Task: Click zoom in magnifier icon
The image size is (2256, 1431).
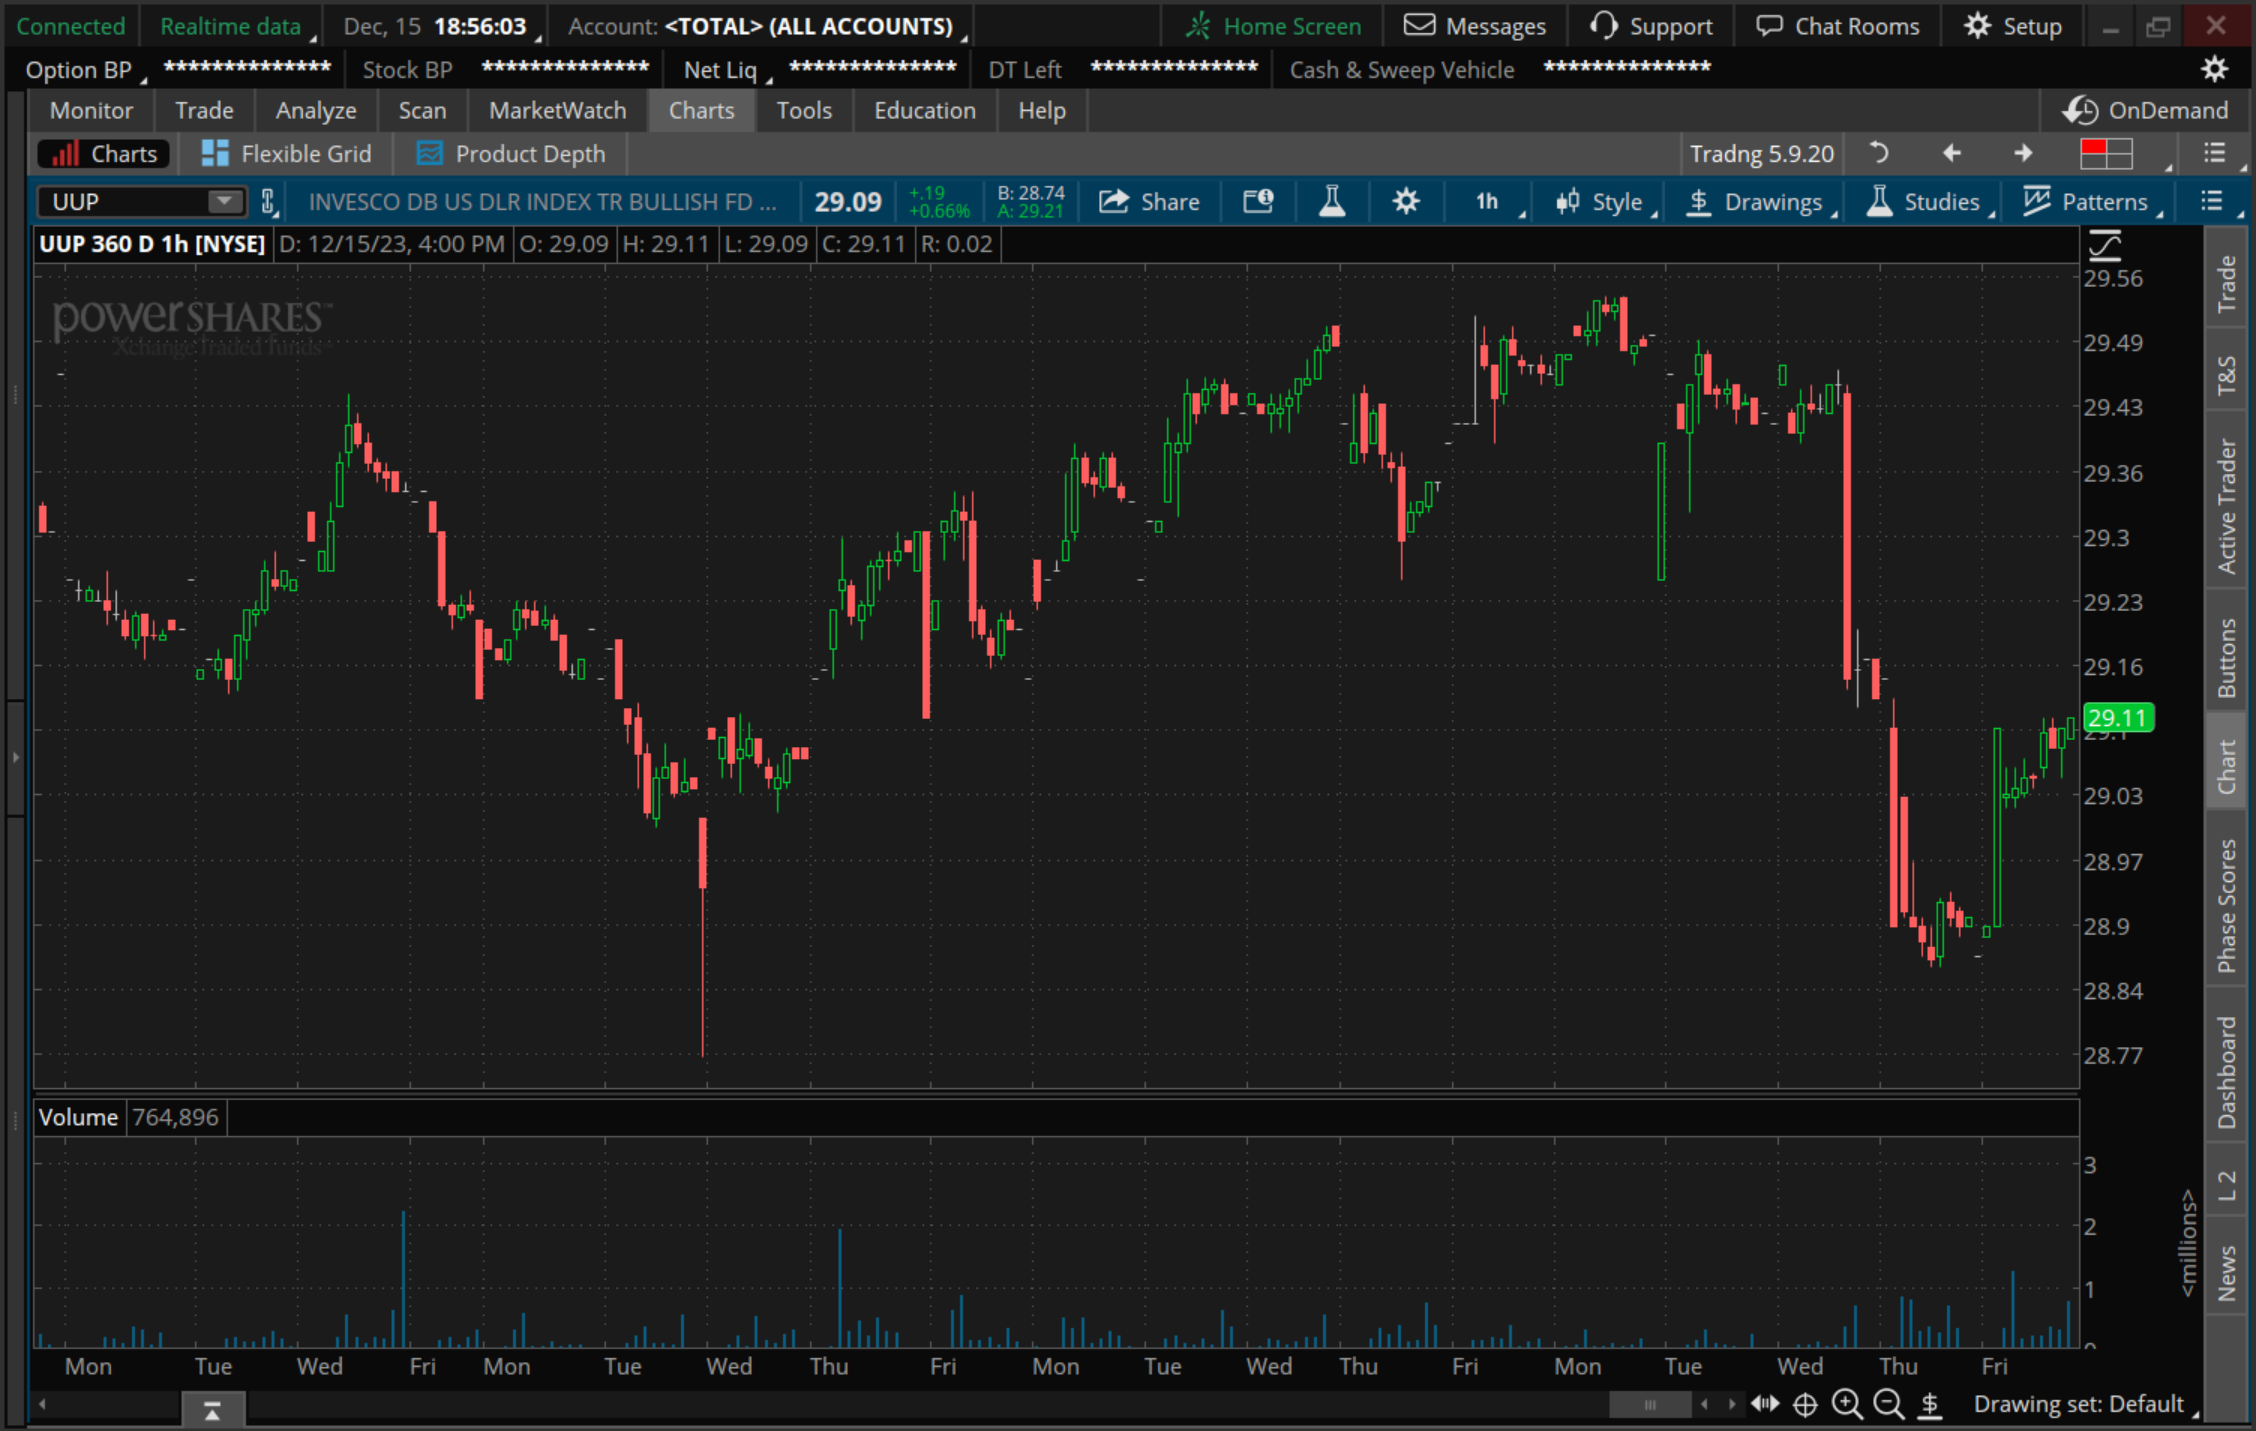Action: point(1846,1405)
